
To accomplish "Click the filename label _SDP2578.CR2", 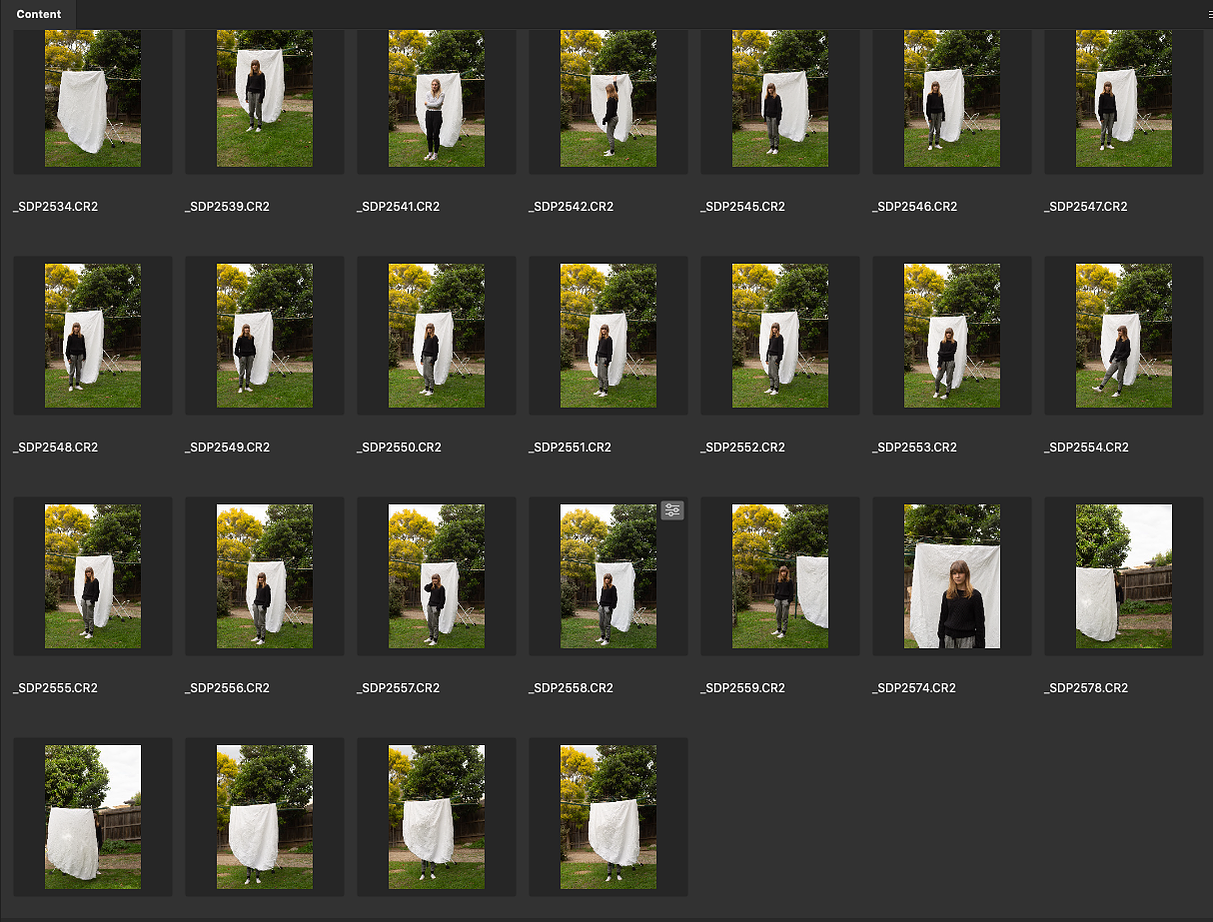I will point(1086,688).
